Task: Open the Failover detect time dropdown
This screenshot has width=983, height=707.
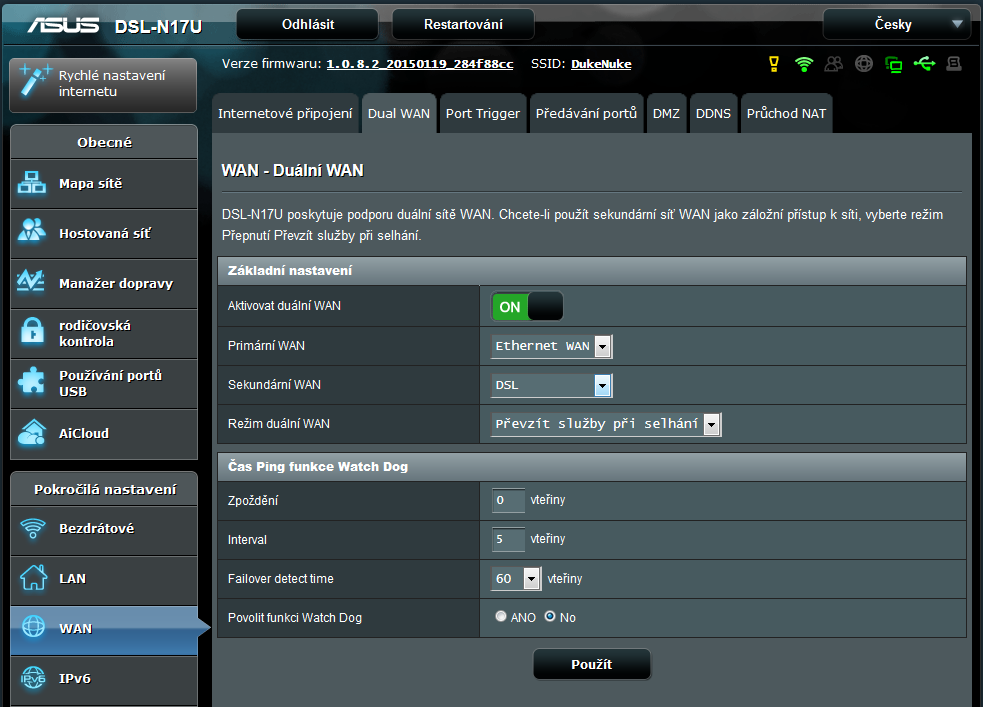Action: coord(517,579)
